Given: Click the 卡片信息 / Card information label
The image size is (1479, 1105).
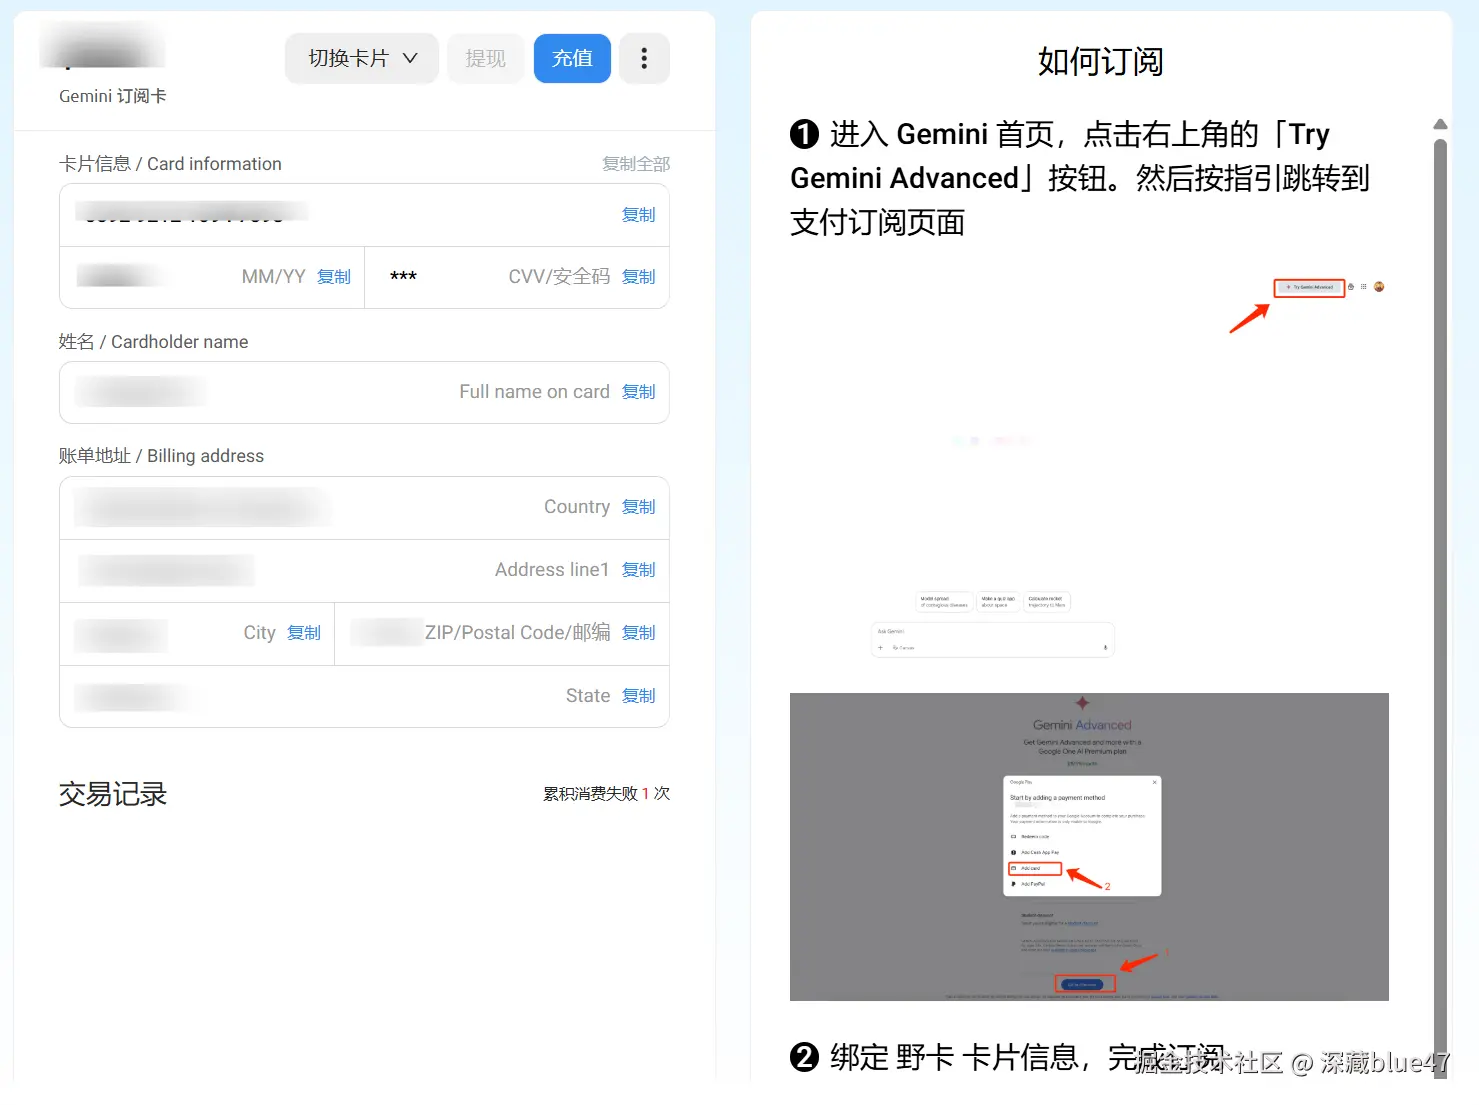Looking at the screenshot, I should point(170,164).
